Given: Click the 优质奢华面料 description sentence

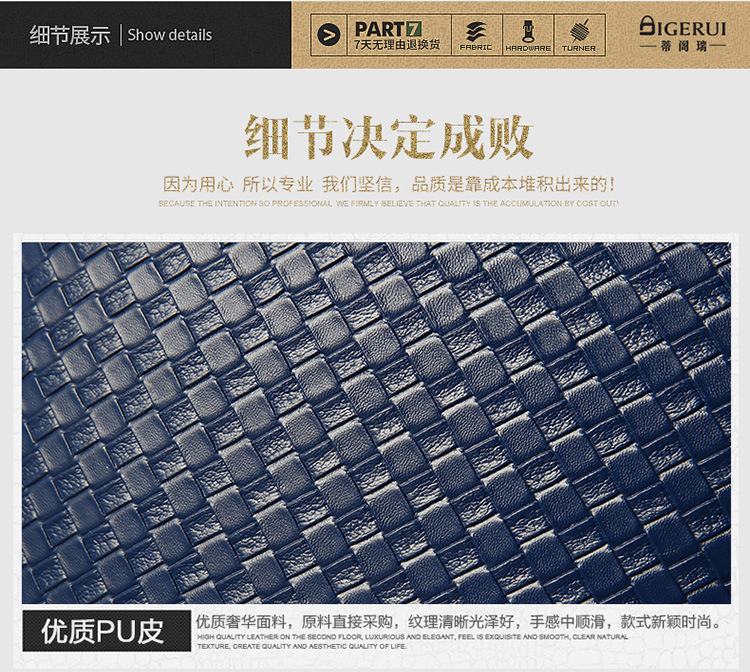Looking at the screenshot, I should [x=459, y=622].
